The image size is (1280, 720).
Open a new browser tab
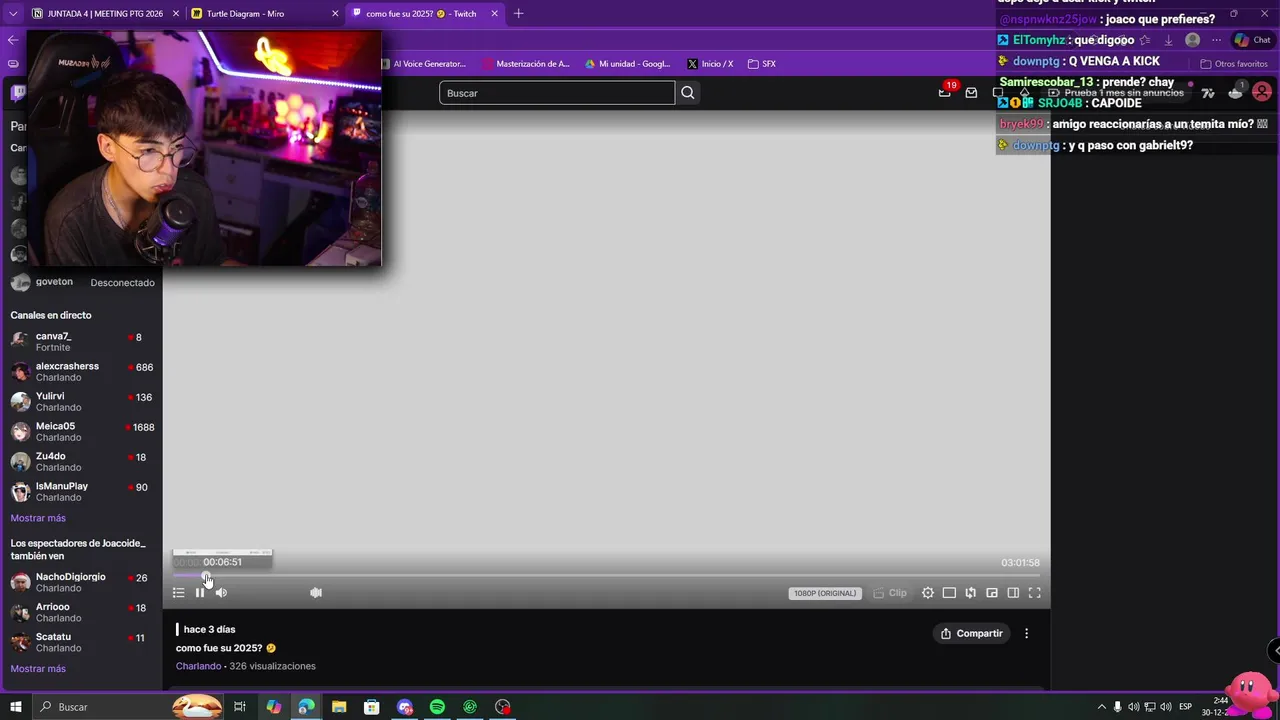coord(518,14)
